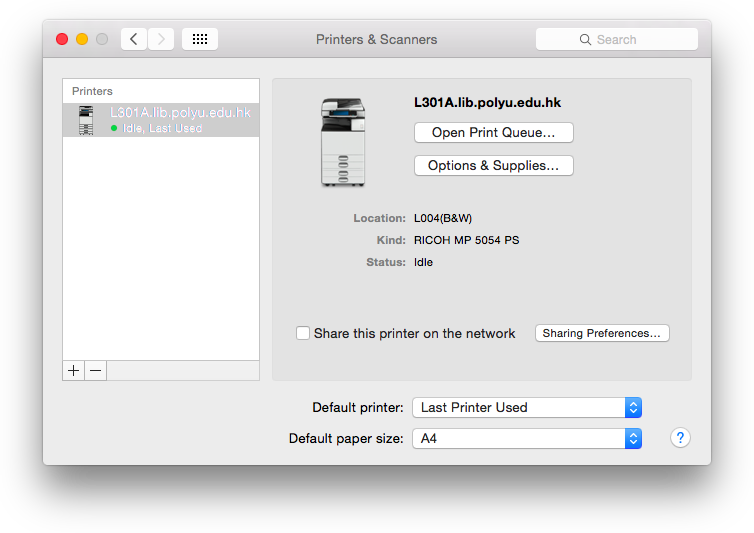Click the large RICOH printer image
The image size is (754, 533).
click(x=343, y=142)
